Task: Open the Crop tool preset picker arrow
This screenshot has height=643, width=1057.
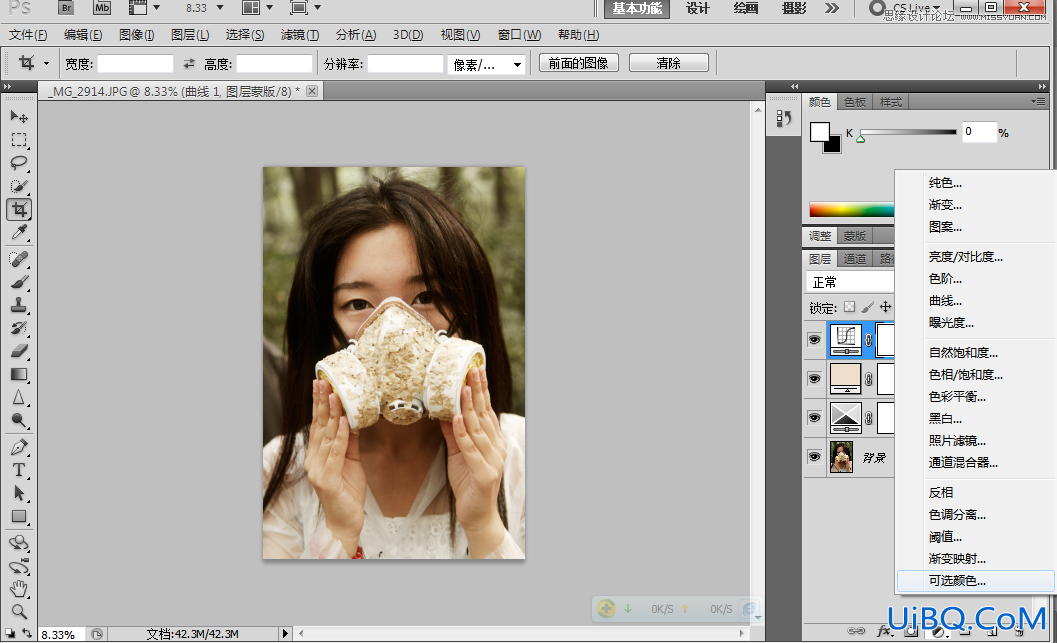Action: point(46,63)
